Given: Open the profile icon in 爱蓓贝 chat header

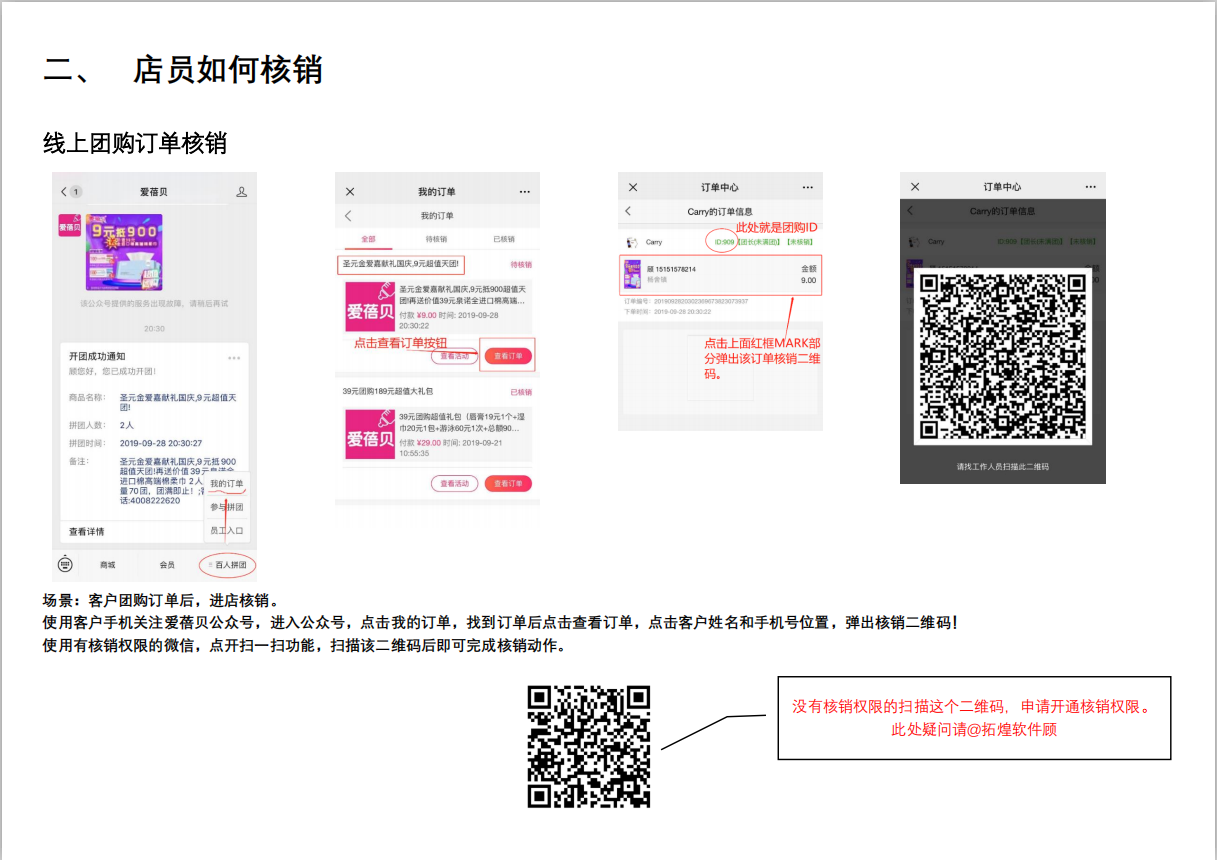Looking at the screenshot, I should 241,192.
